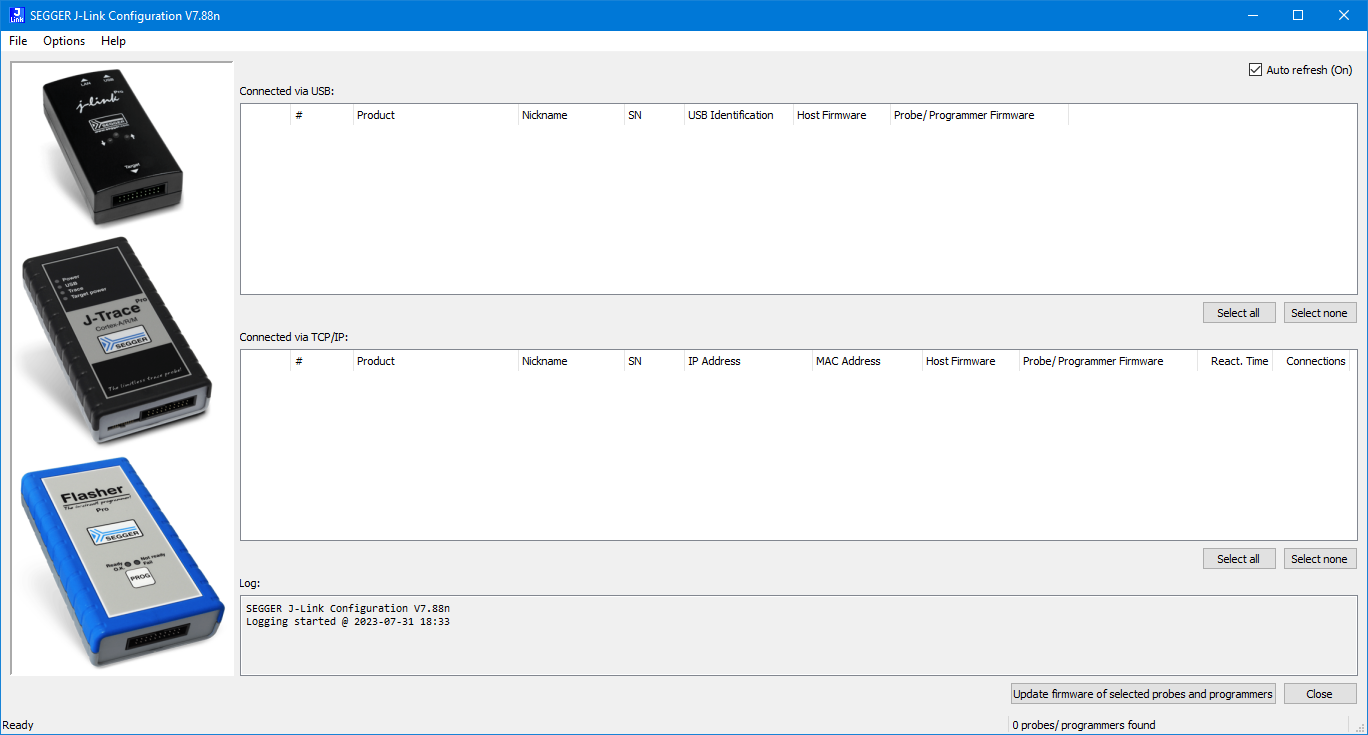Click Select none under the USB list

(x=1320, y=312)
